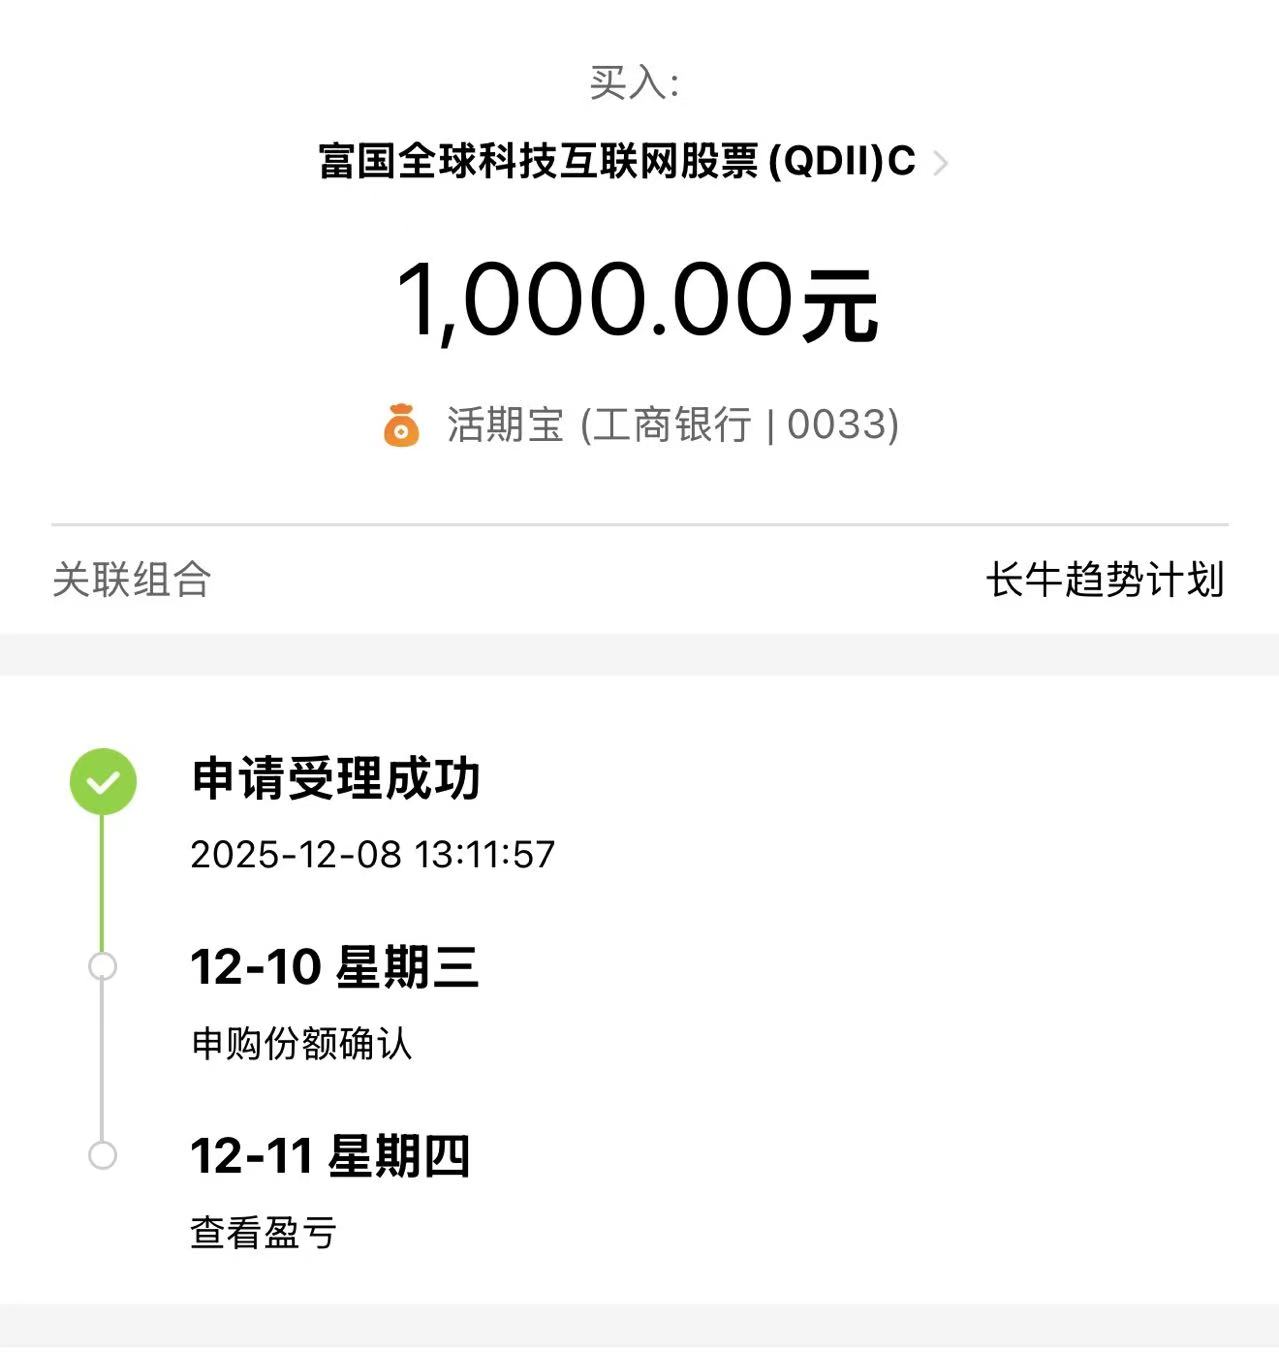Screen dimensions: 1279x1352
Task: Tap the 长牛趋势计划 portfolio link
Action: point(1104,580)
